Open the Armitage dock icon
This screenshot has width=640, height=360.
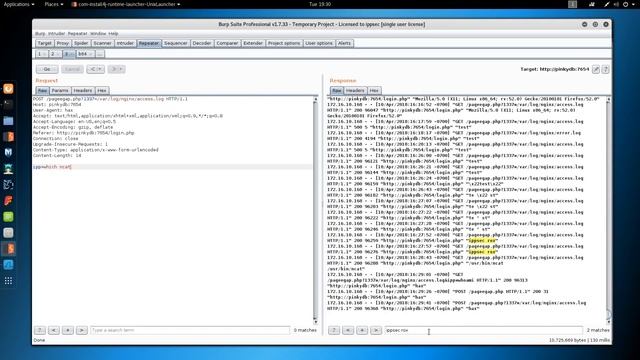(8, 169)
